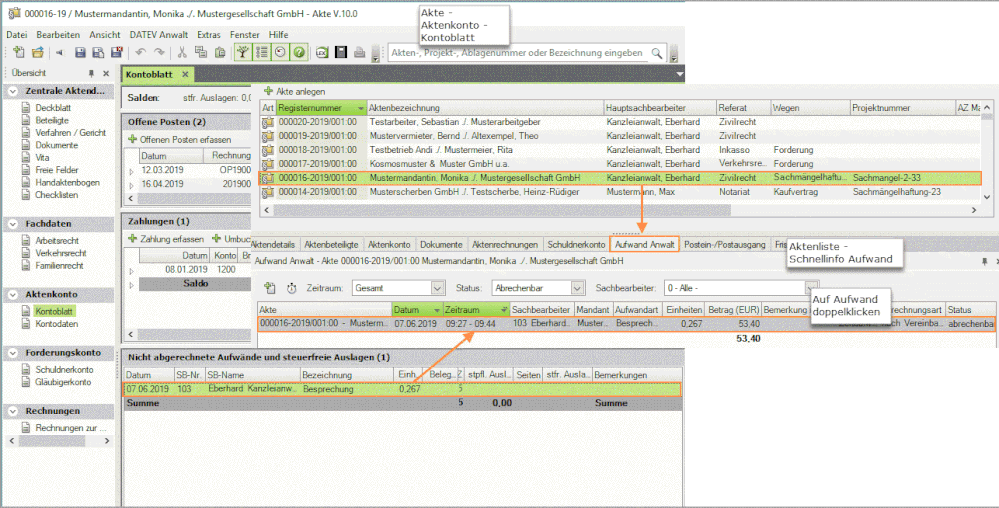Collapse the Forderungskonto sidebar section
The image size is (999, 508).
(x=14, y=354)
